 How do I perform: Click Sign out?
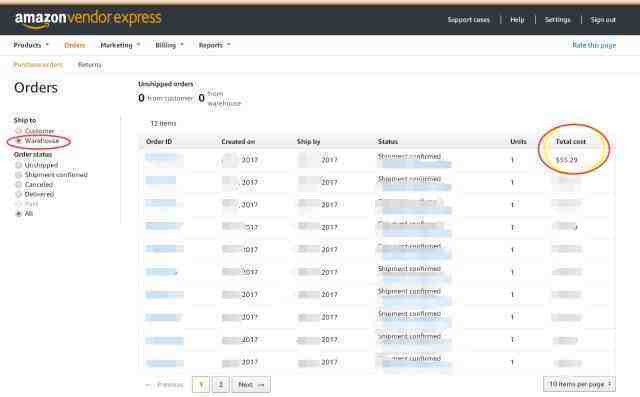click(x=603, y=20)
